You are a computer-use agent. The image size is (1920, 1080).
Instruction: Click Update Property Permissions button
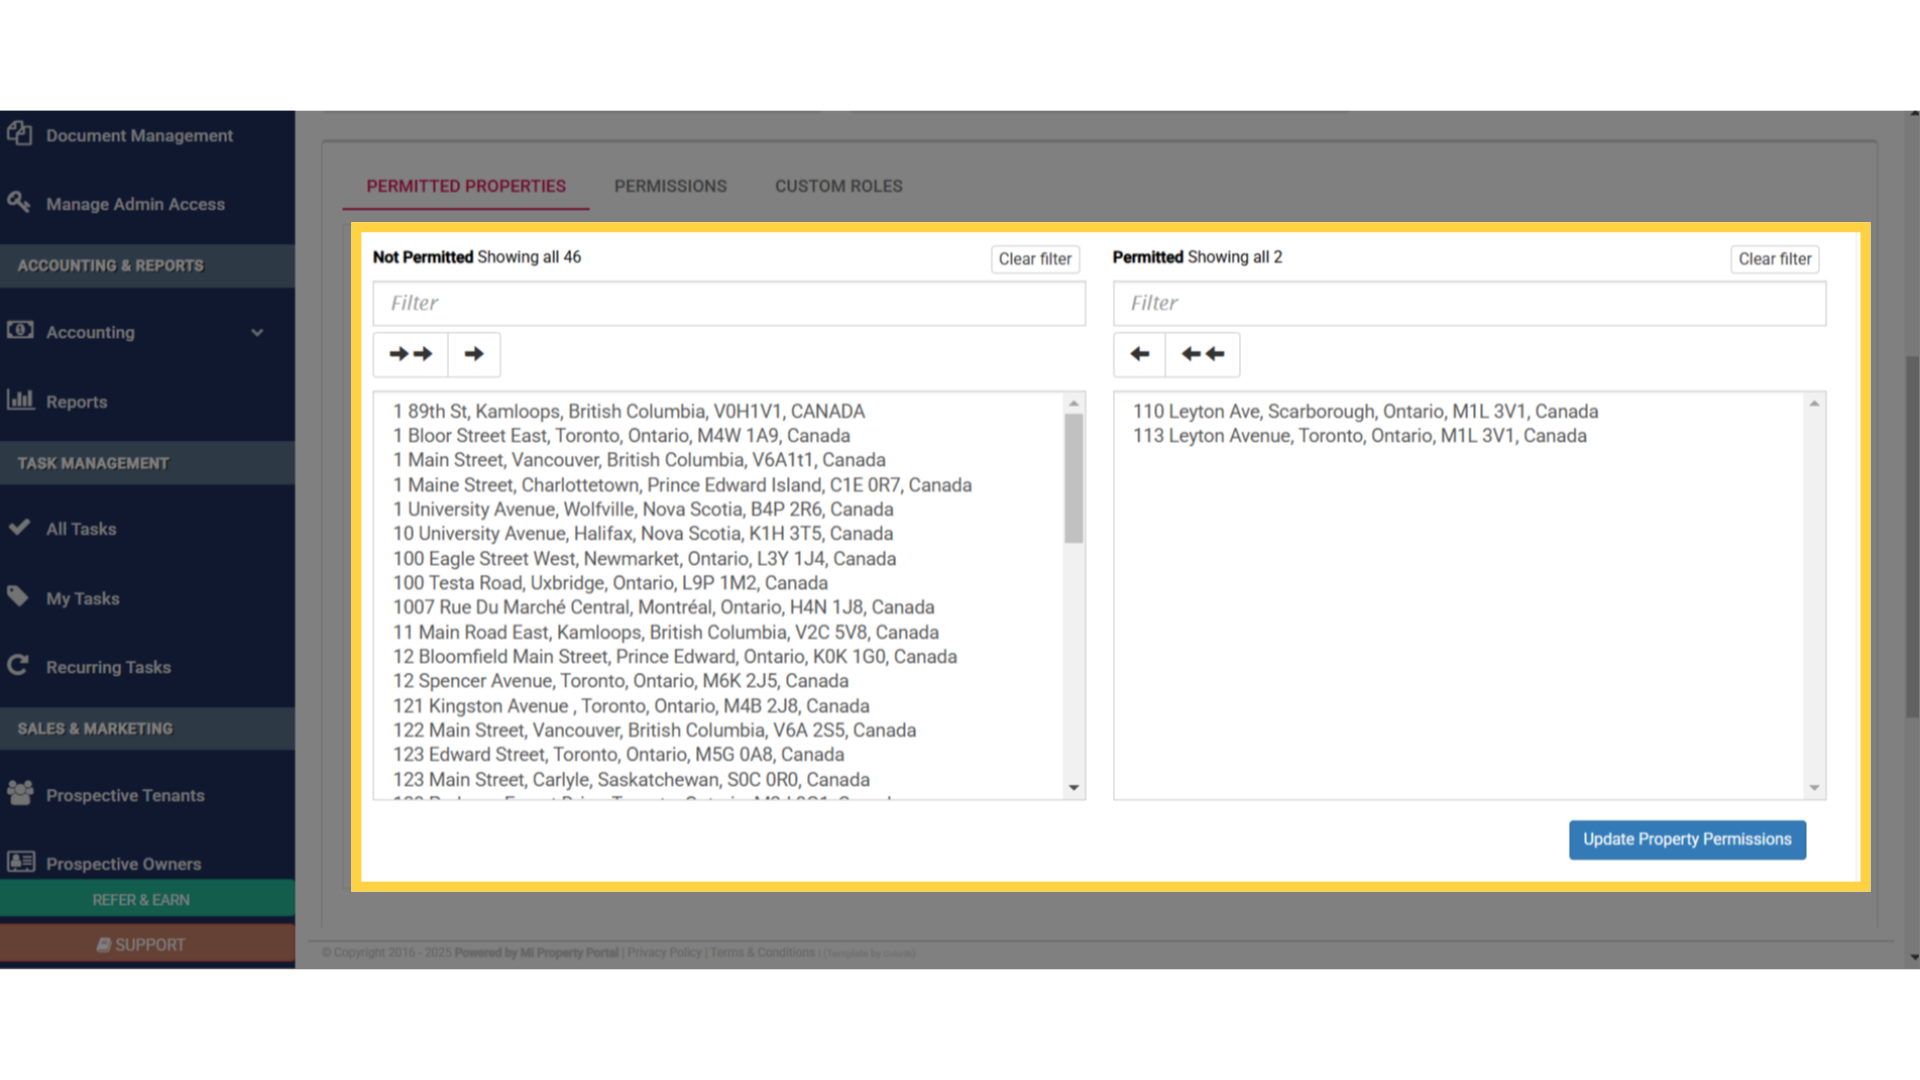click(1687, 840)
